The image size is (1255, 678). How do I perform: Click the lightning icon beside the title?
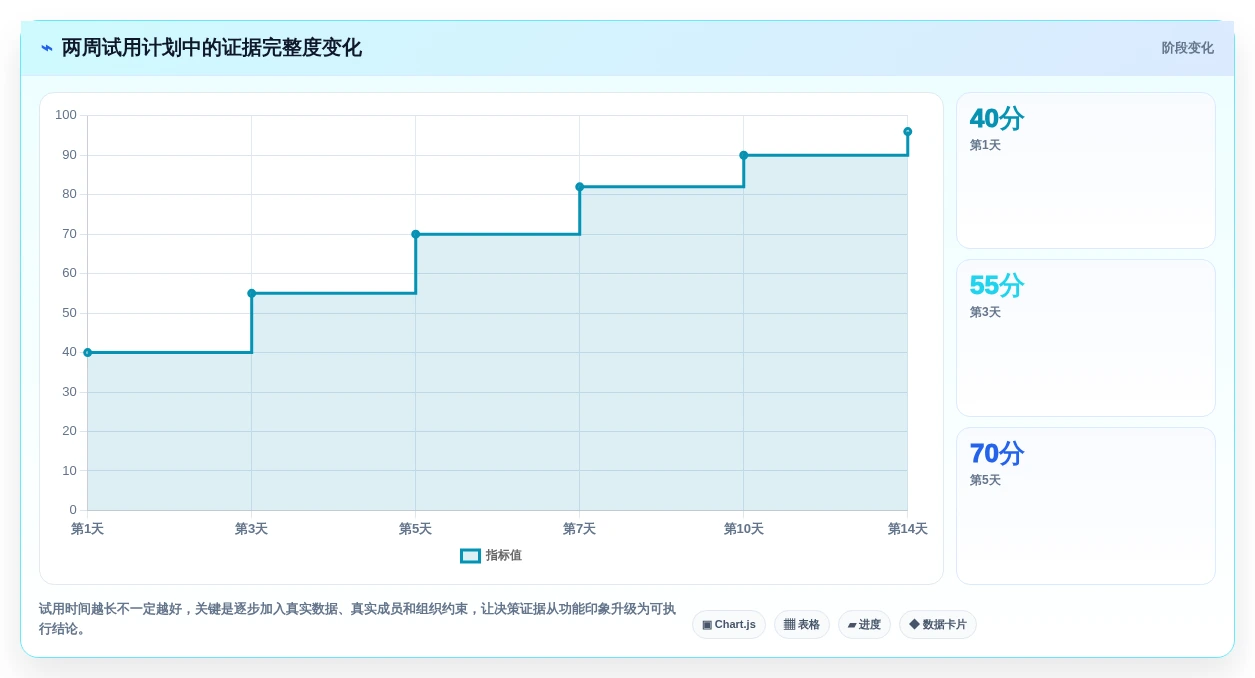click(47, 48)
